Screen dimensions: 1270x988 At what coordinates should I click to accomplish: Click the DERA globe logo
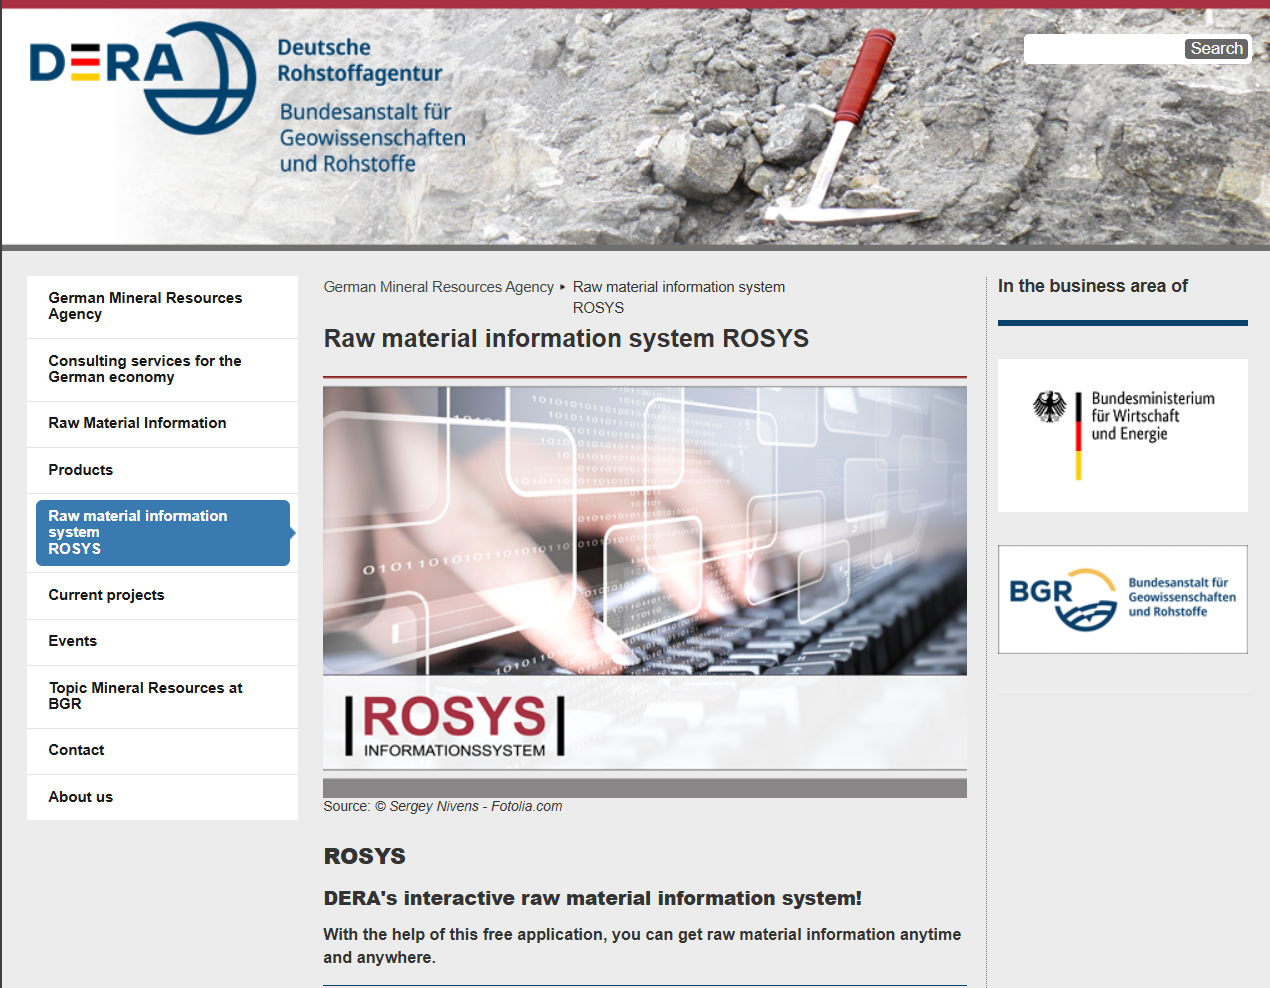143,78
